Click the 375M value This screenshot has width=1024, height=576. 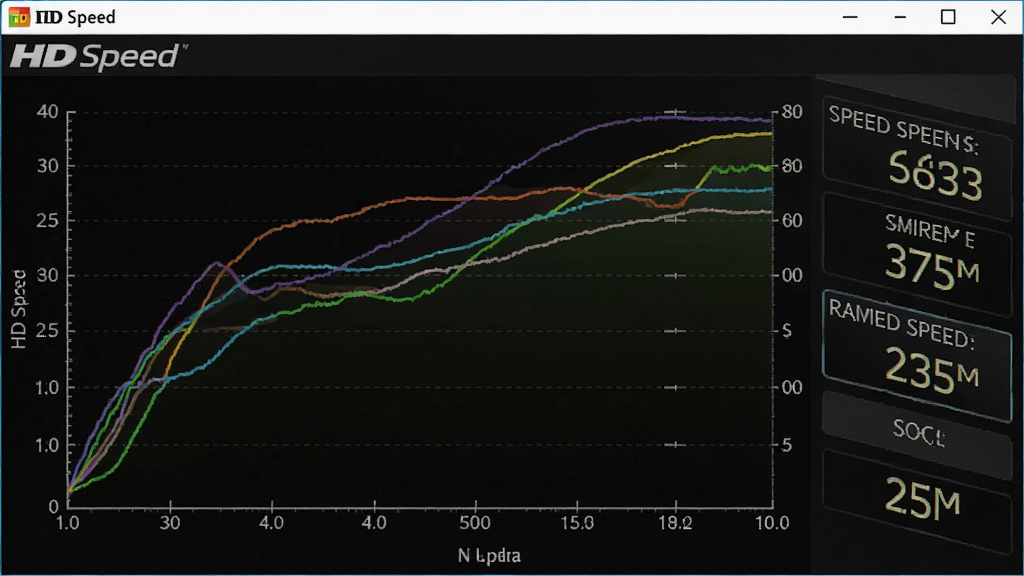point(932,268)
